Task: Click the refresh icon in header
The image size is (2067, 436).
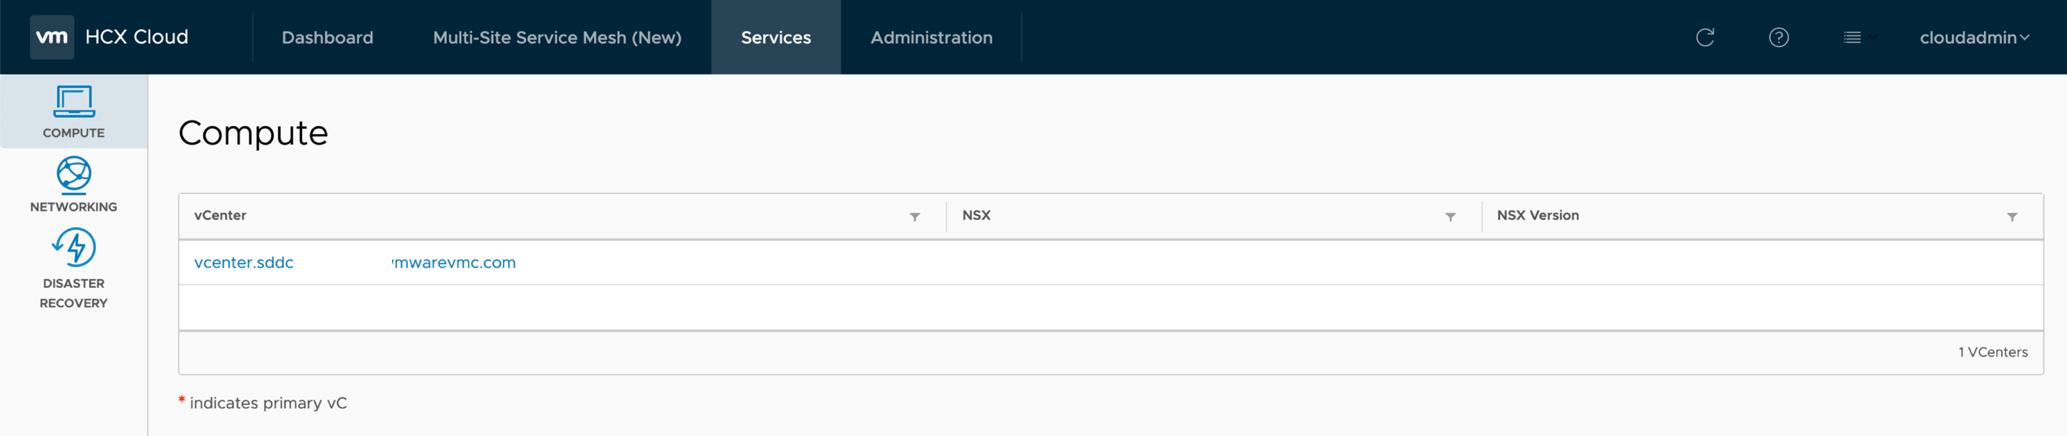Action: pos(1705,37)
